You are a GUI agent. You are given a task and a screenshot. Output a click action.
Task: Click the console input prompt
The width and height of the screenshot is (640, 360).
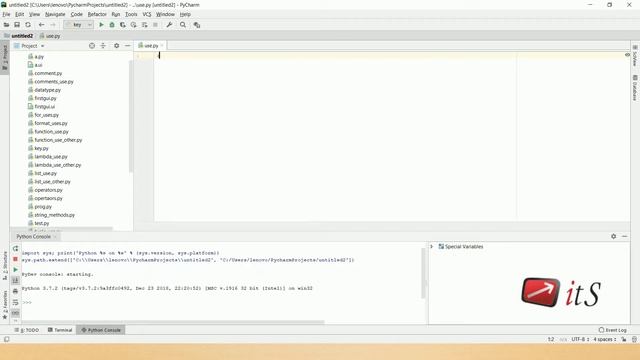pyautogui.click(x=27, y=302)
